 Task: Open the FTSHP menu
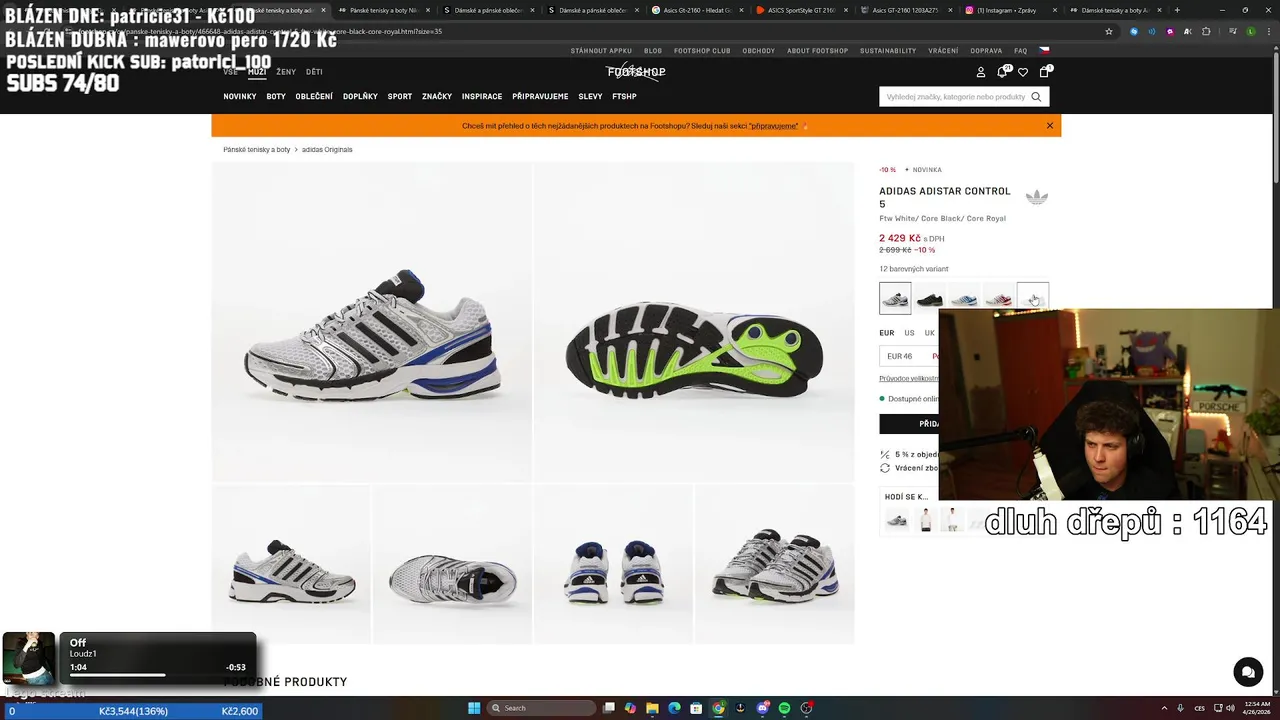click(624, 97)
